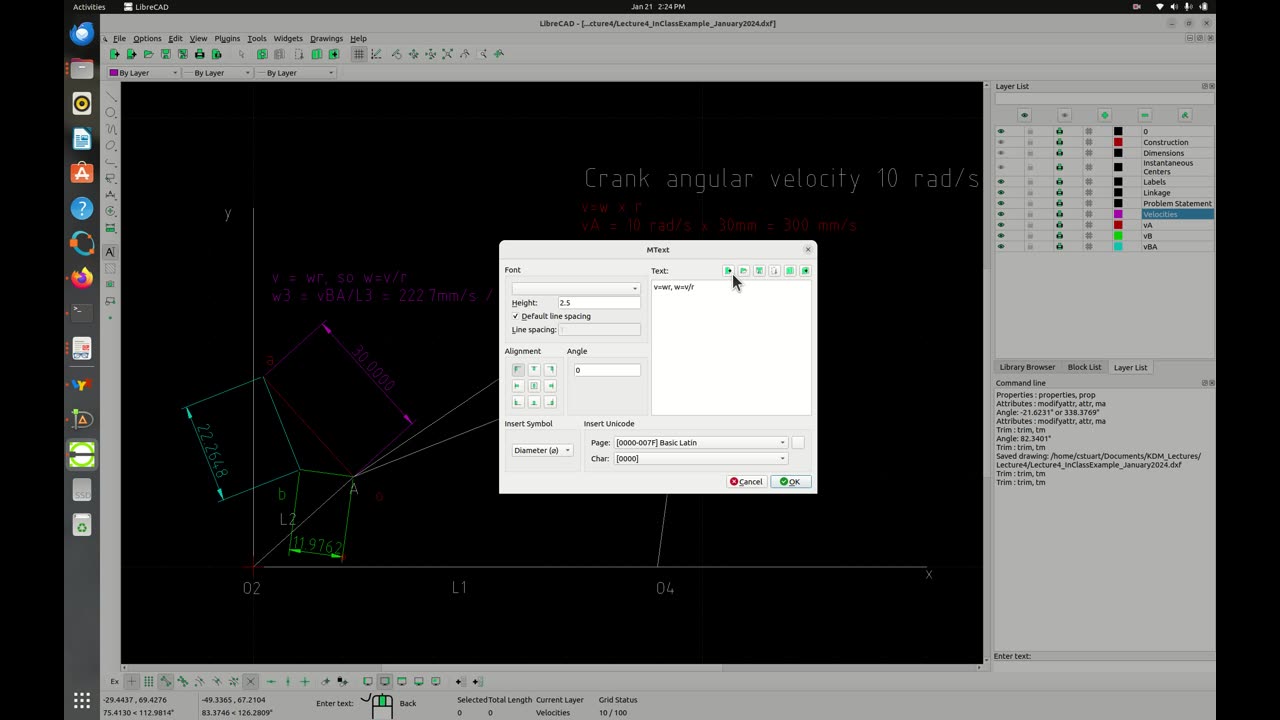Screen dimensions: 1280x720
Task: Click the copy text icon in MText toolbar
Action: tap(789, 271)
